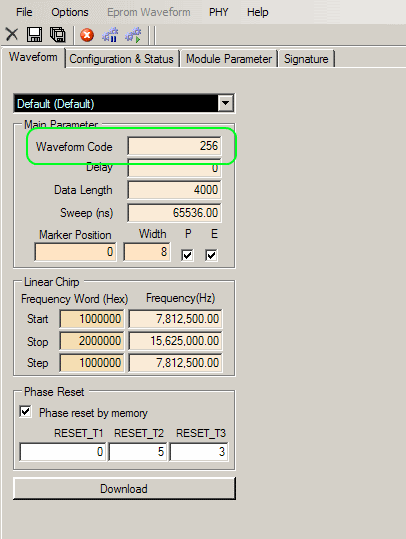Open the PHY menu
The image size is (406, 539).
219,12
